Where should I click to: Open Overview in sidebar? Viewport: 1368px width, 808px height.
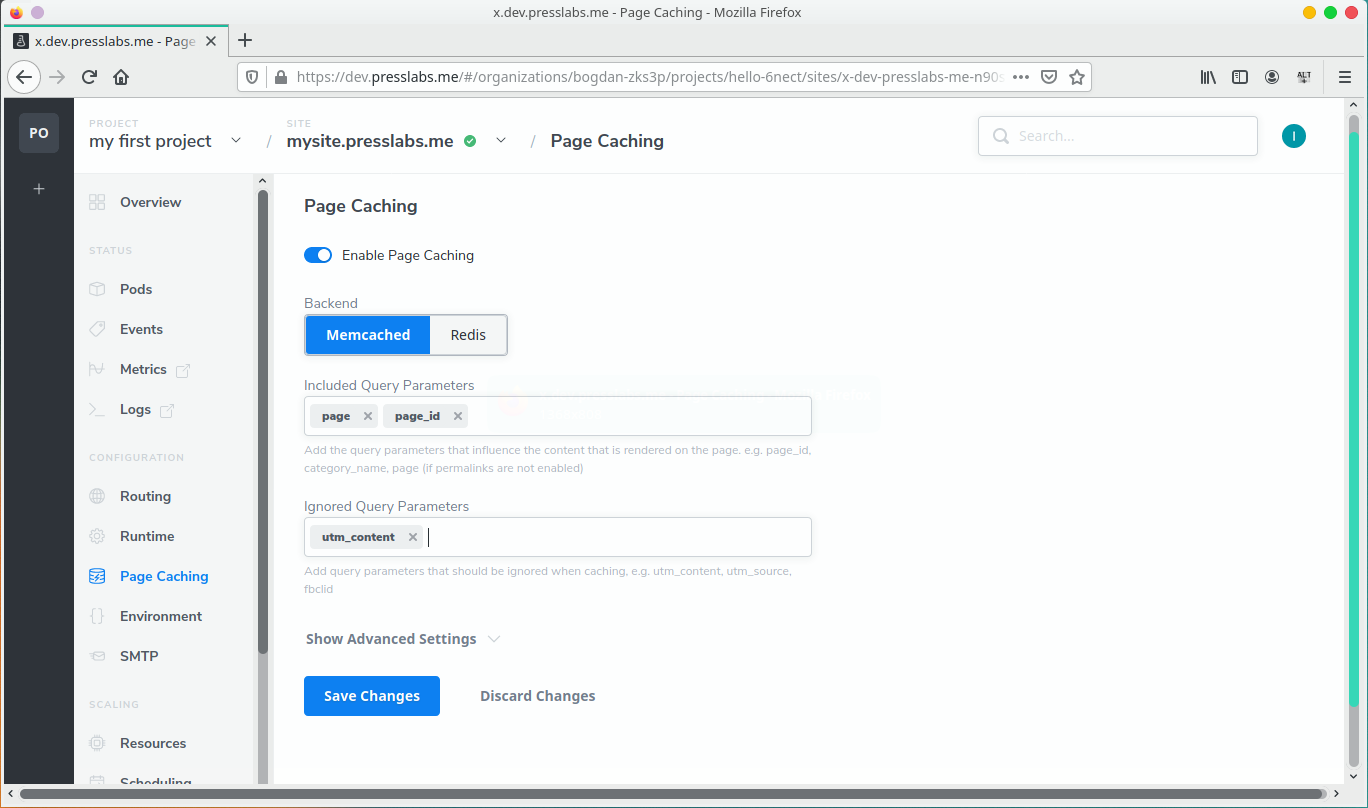pyautogui.click(x=150, y=202)
